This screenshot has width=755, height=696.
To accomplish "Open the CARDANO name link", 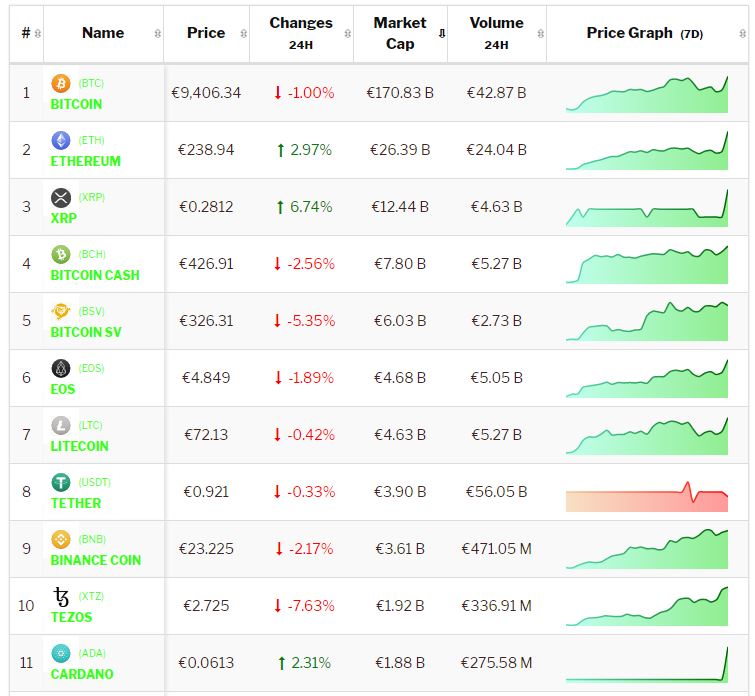I will coord(81,674).
